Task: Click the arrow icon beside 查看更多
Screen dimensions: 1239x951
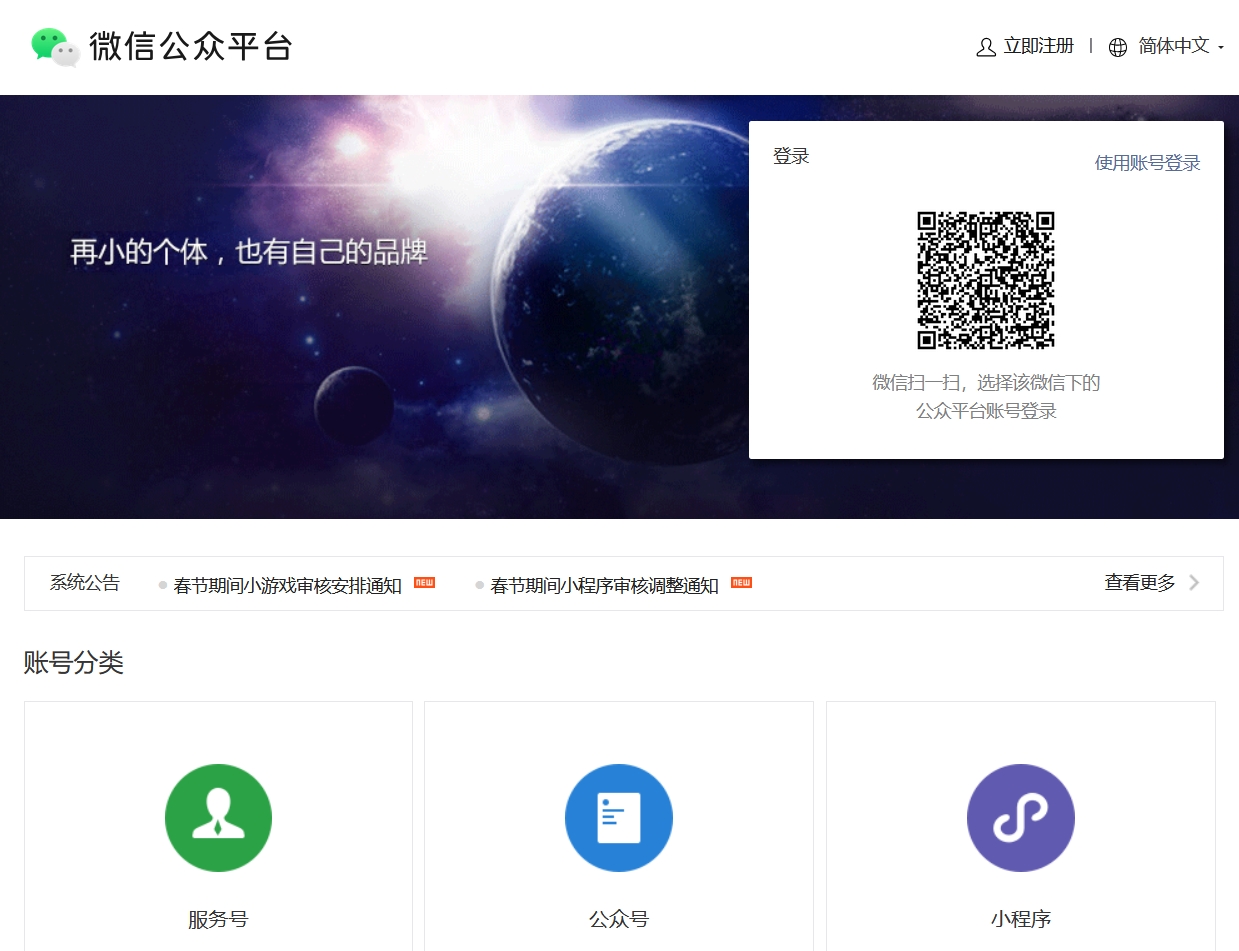Action: [x=1195, y=583]
